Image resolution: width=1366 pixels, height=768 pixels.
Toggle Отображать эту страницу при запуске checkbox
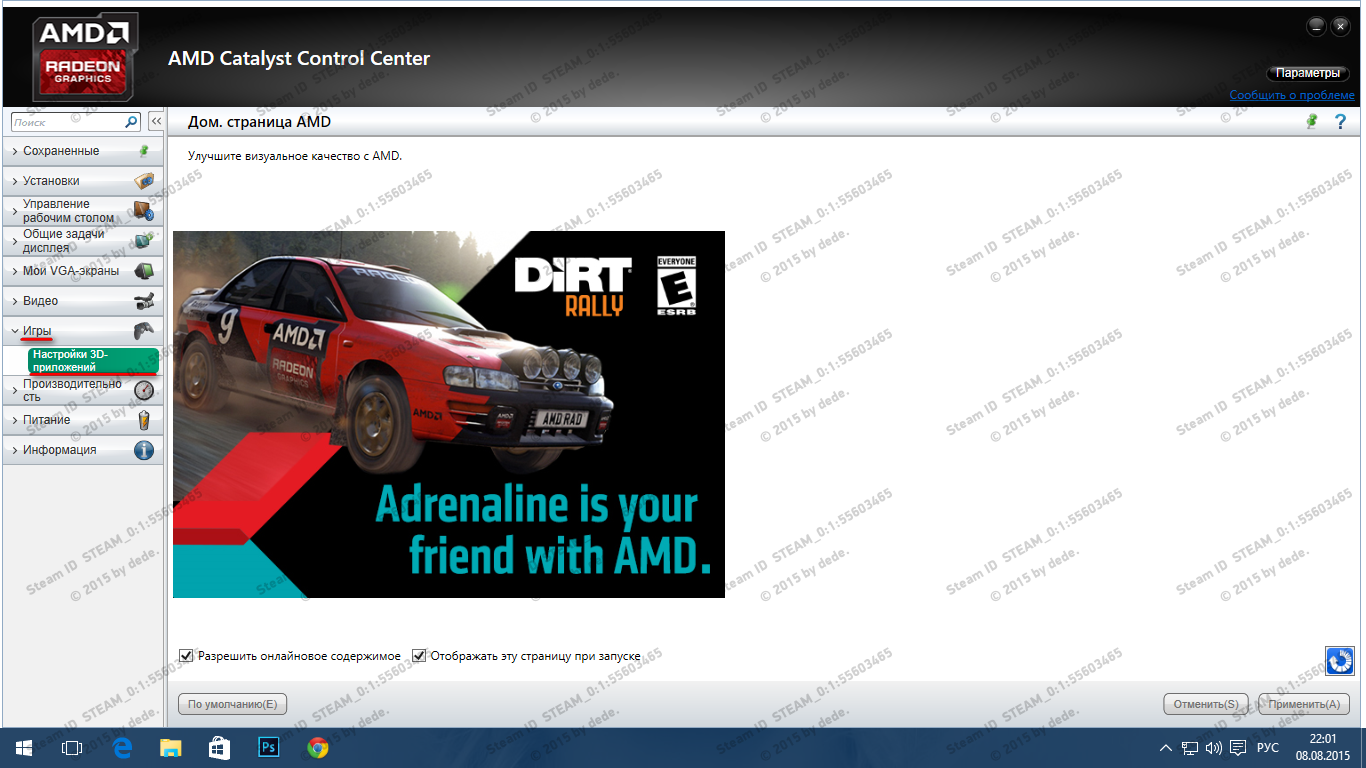click(419, 656)
